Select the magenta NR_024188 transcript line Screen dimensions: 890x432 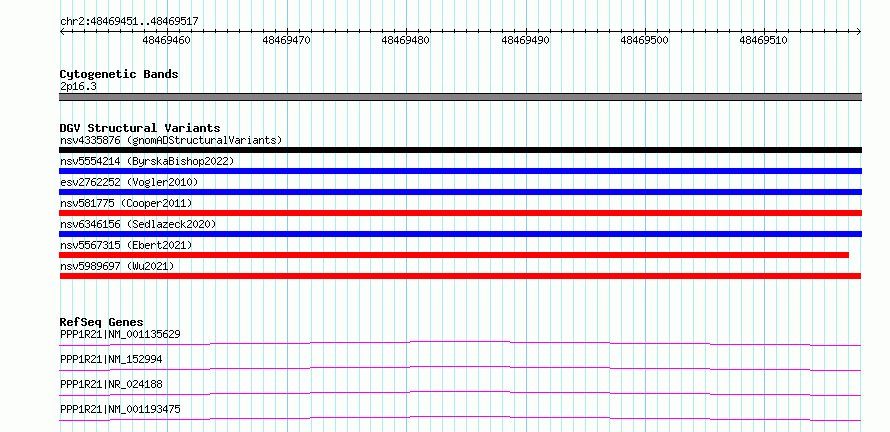click(460, 393)
